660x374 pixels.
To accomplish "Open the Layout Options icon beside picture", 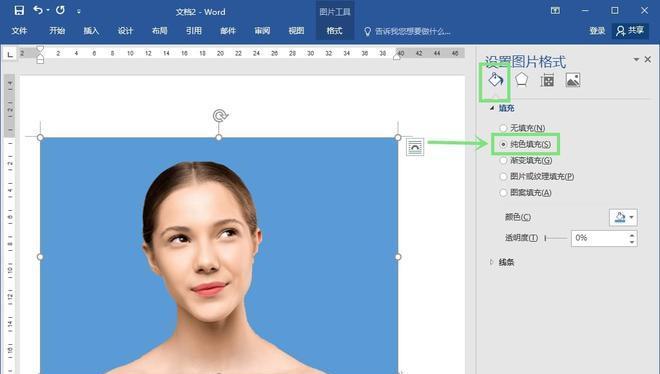I will (415, 147).
